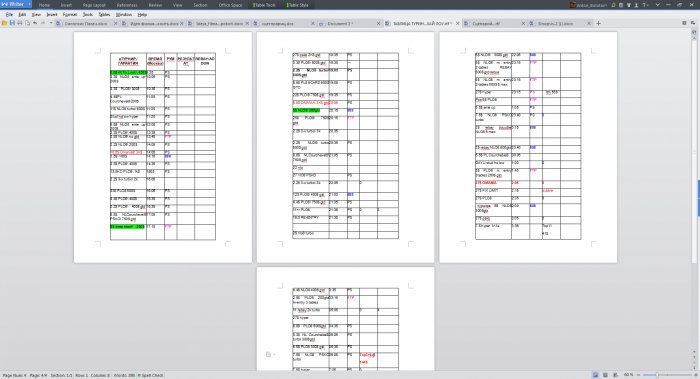Click the Open folder icon
Image resolution: width=700 pixels, height=379 pixels.
pos(4,23)
